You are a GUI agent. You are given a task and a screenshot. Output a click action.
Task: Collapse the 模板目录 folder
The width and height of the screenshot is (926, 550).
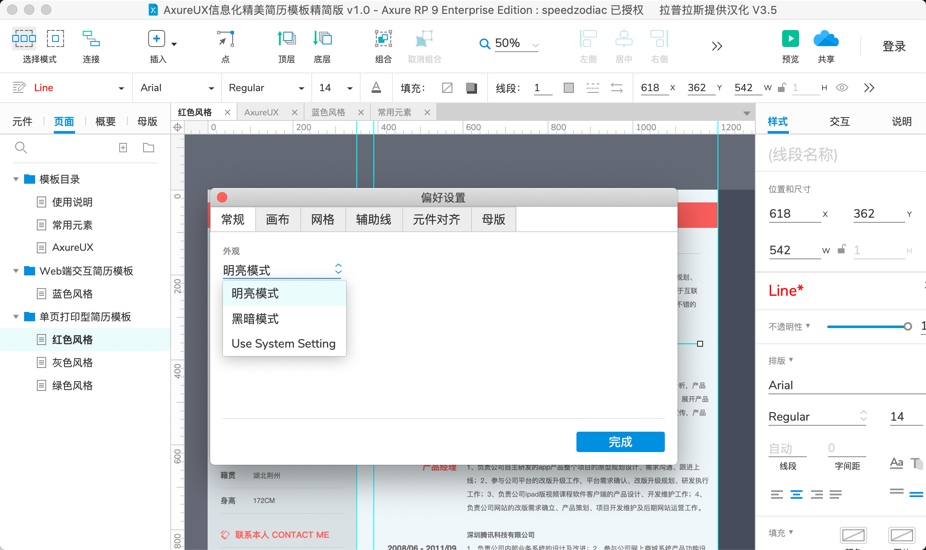[16, 179]
